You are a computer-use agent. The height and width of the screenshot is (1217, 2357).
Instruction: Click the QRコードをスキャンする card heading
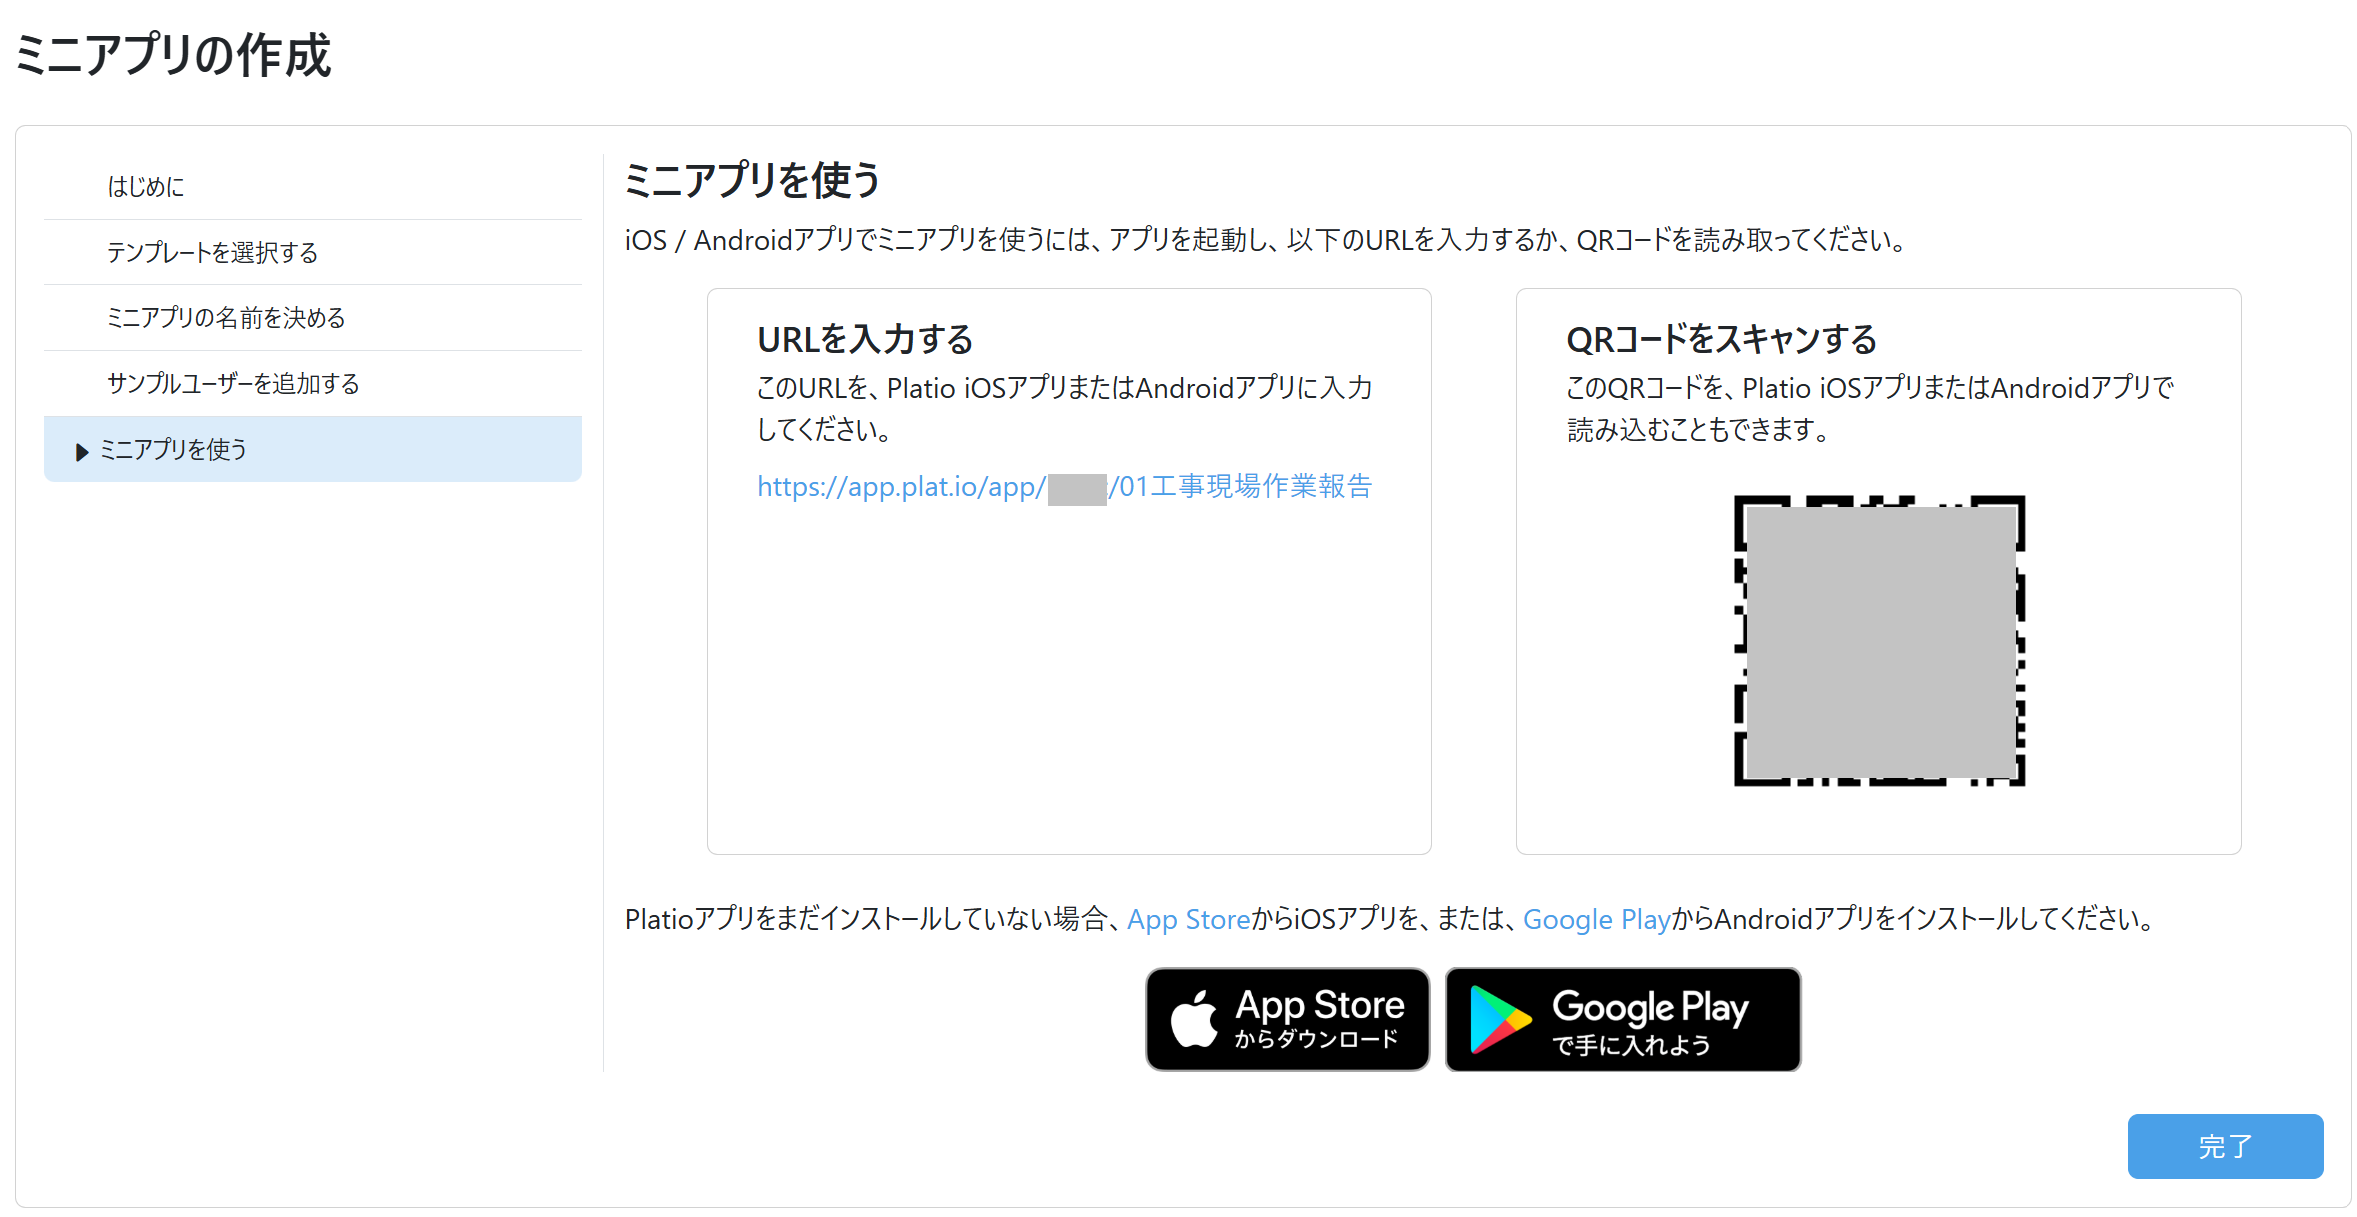pos(1721,340)
